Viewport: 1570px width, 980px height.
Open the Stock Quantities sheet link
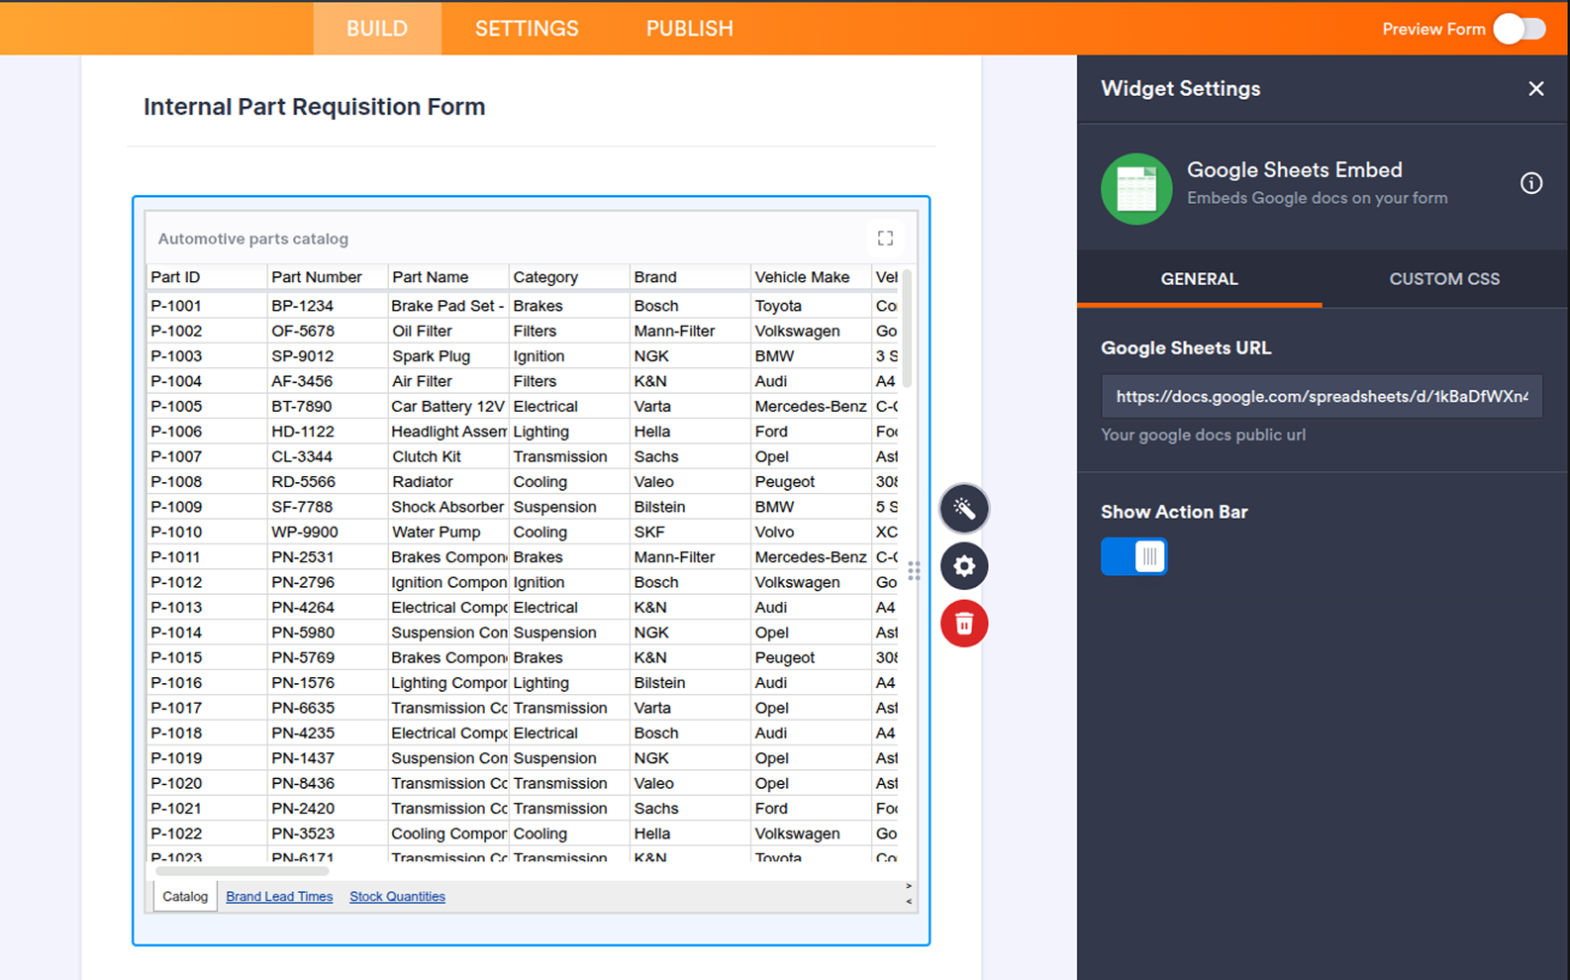[x=397, y=896]
